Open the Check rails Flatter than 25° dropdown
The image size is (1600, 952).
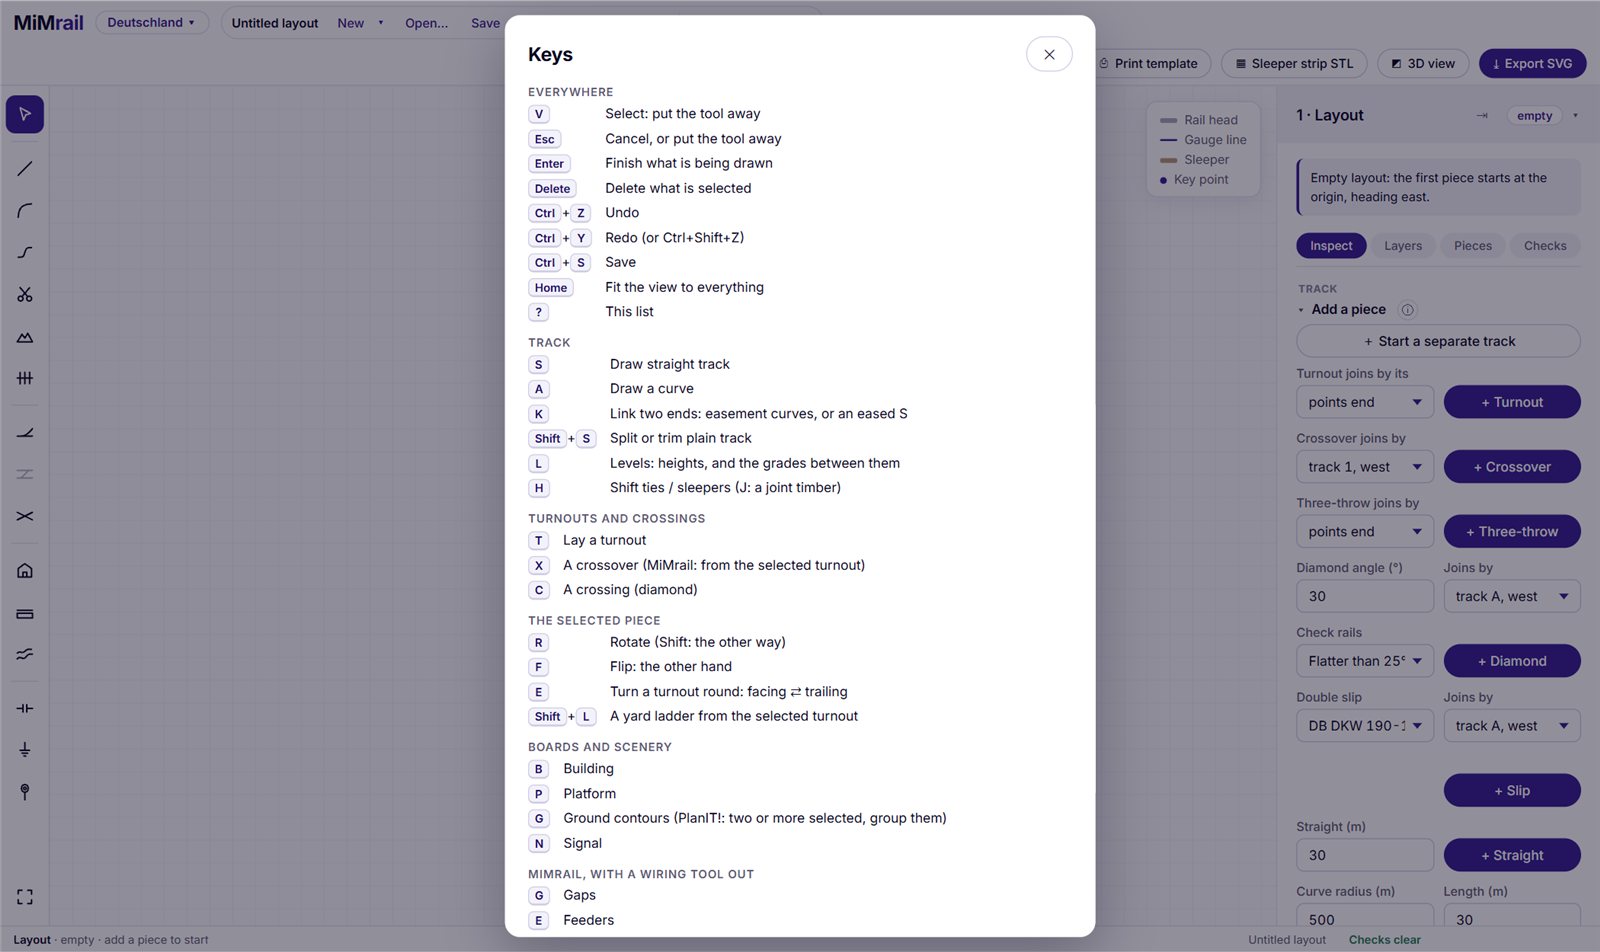1365,661
